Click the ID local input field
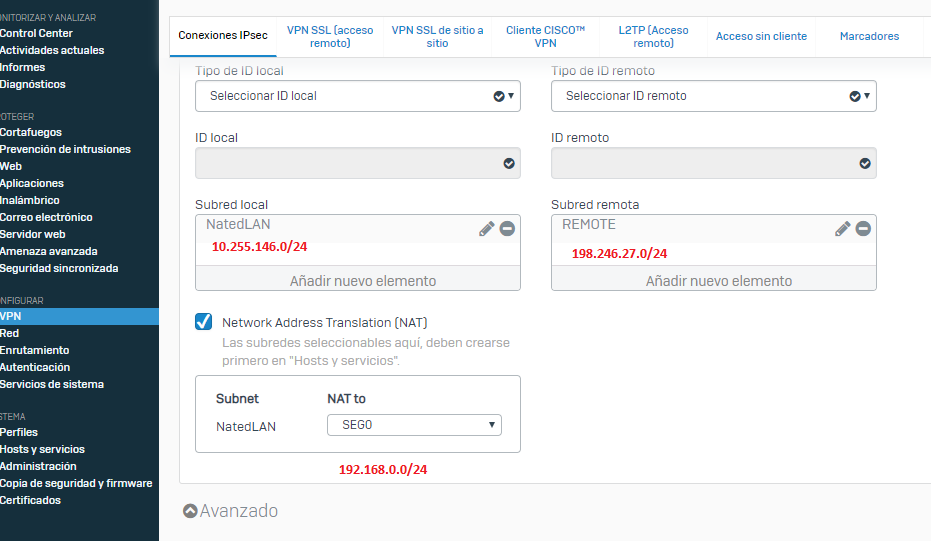Image resolution: width=931 pixels, height=541 pixels. pos(345,163)
